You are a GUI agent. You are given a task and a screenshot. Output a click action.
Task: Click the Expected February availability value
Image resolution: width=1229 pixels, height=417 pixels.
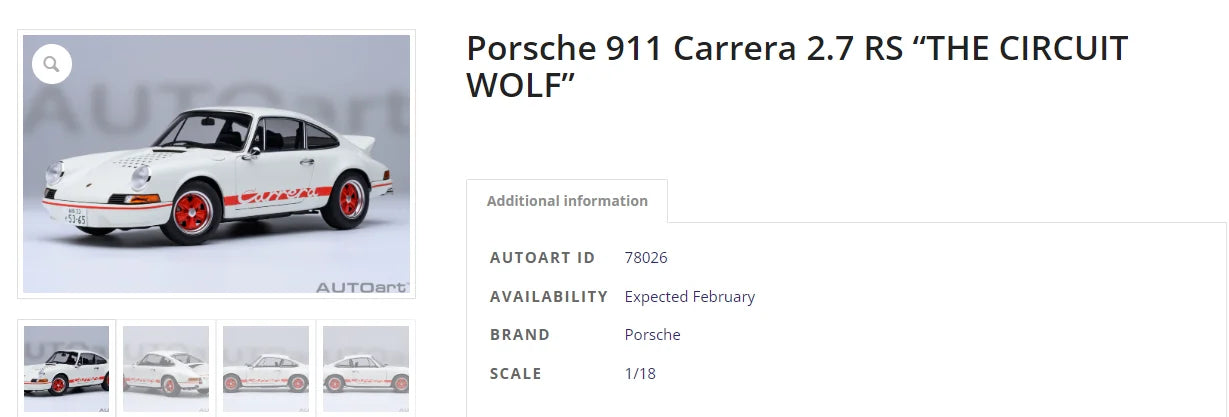point(689,297)
